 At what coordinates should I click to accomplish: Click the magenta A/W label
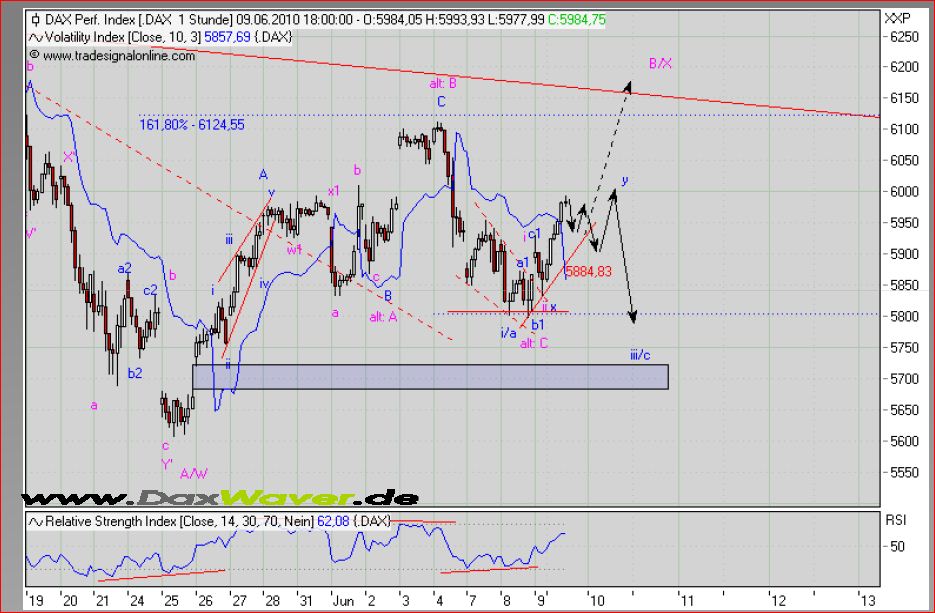pyautogui.click(x=194, y=474)
